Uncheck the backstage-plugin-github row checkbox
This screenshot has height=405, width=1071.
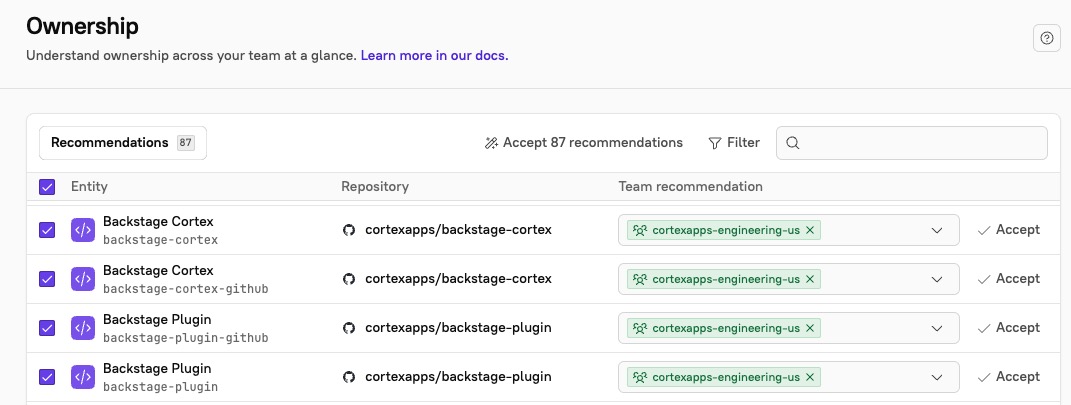pyautogui.click(x=47, y=328)
